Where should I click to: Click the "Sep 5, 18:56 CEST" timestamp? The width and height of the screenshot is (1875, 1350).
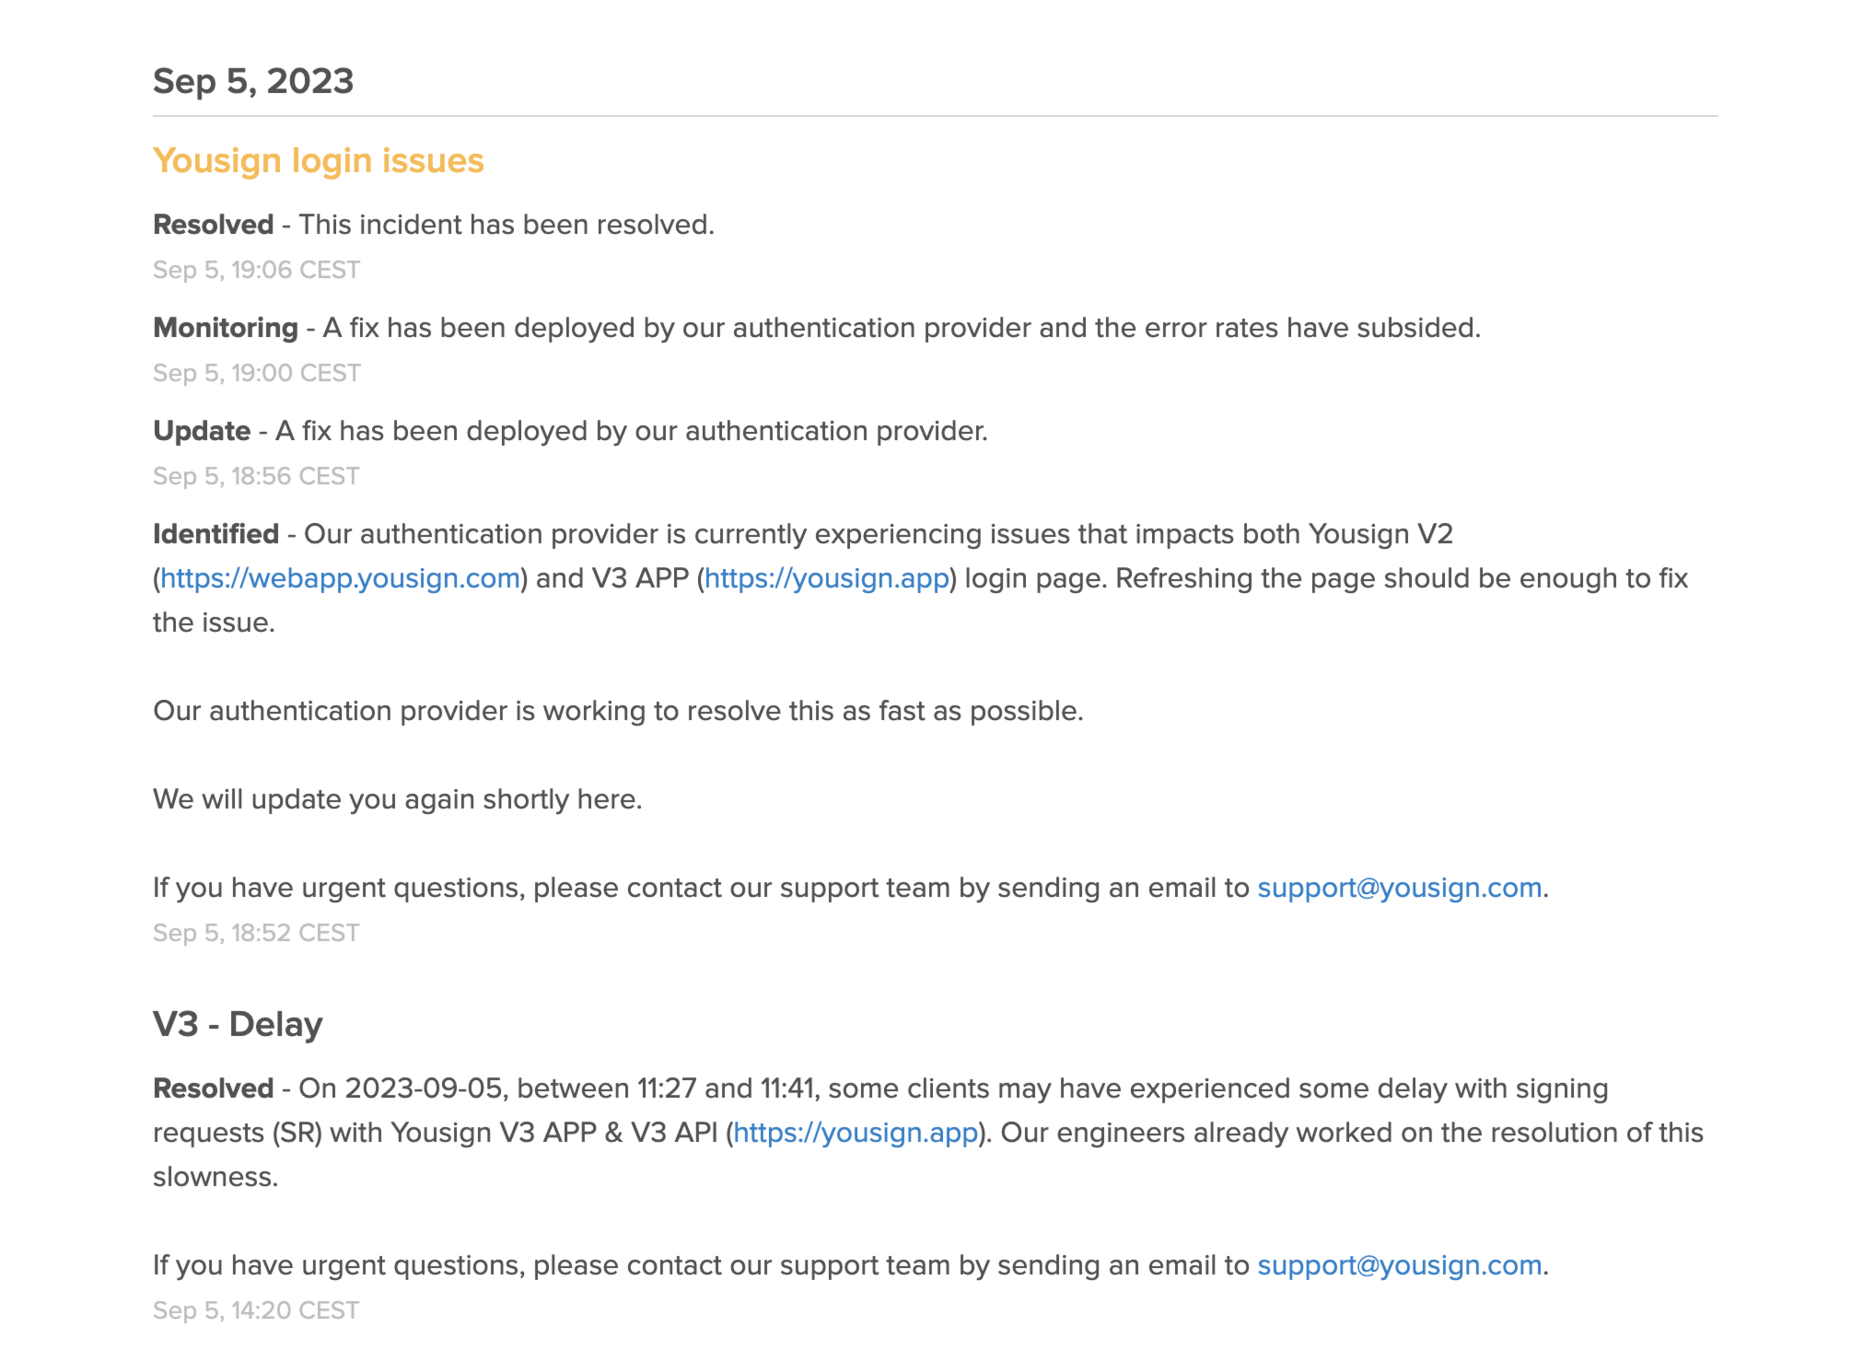tap(255, 476)
